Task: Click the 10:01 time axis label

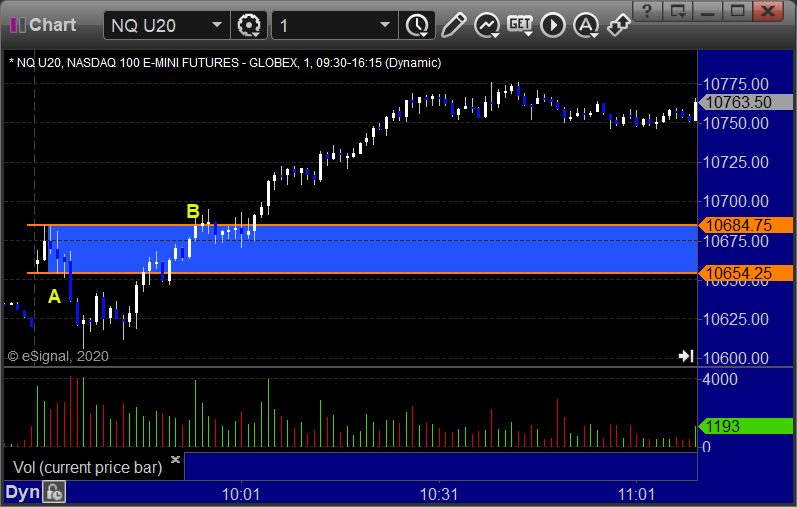Action: click(x=241, y=494)
